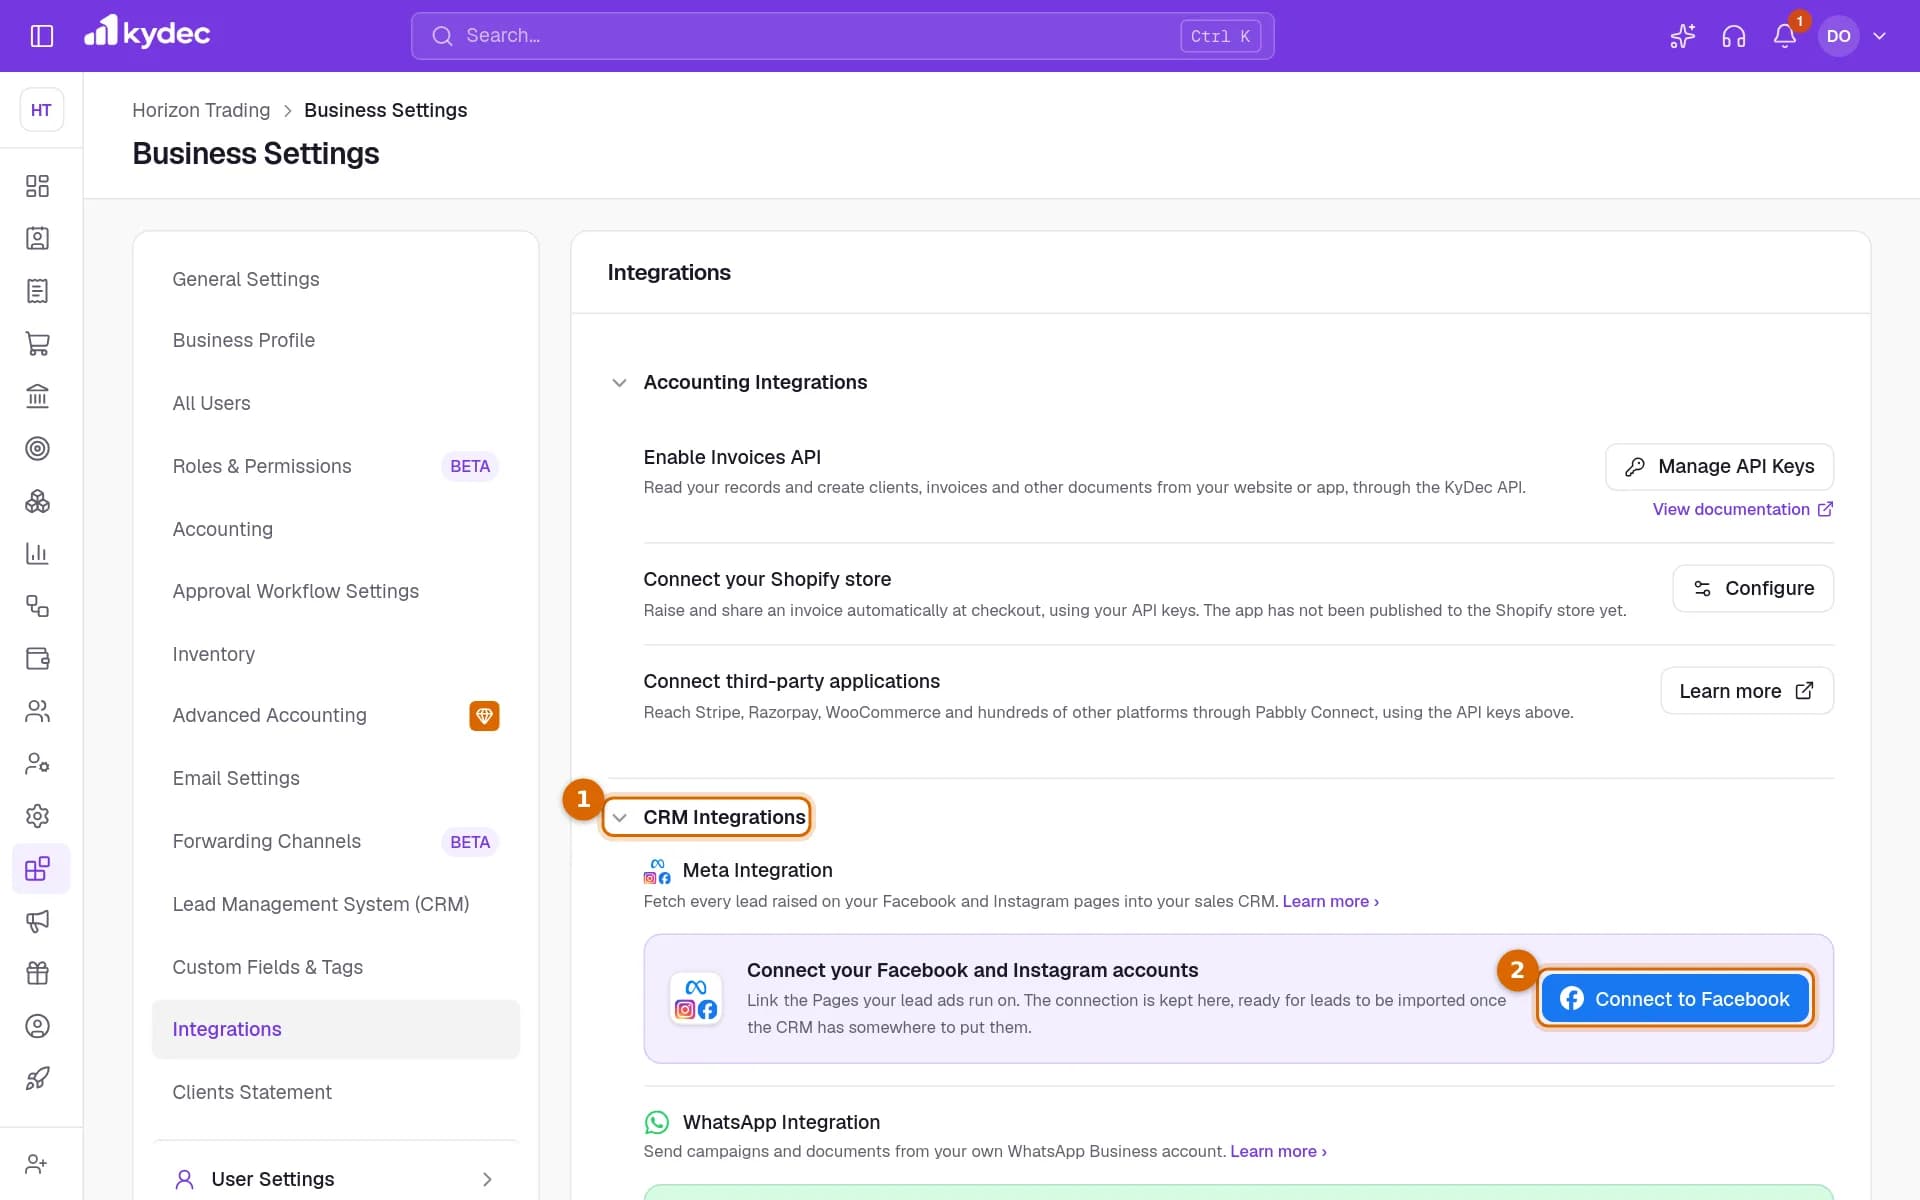The width and height of the screenshot is (1920, 1200).
Task: Open the notifications bell
Action: pos(1785,36)
